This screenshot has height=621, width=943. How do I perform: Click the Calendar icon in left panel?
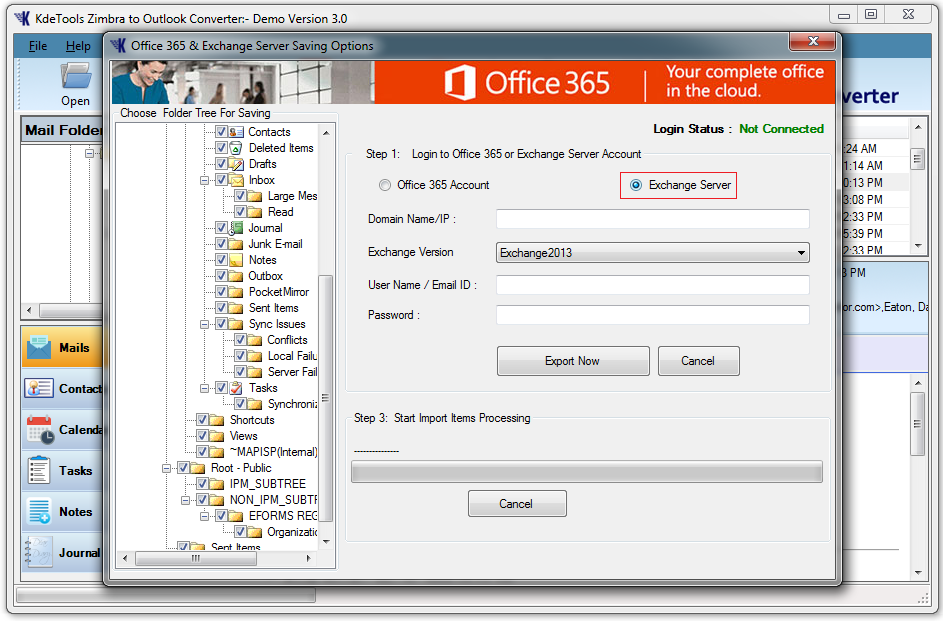click(39, 429)
